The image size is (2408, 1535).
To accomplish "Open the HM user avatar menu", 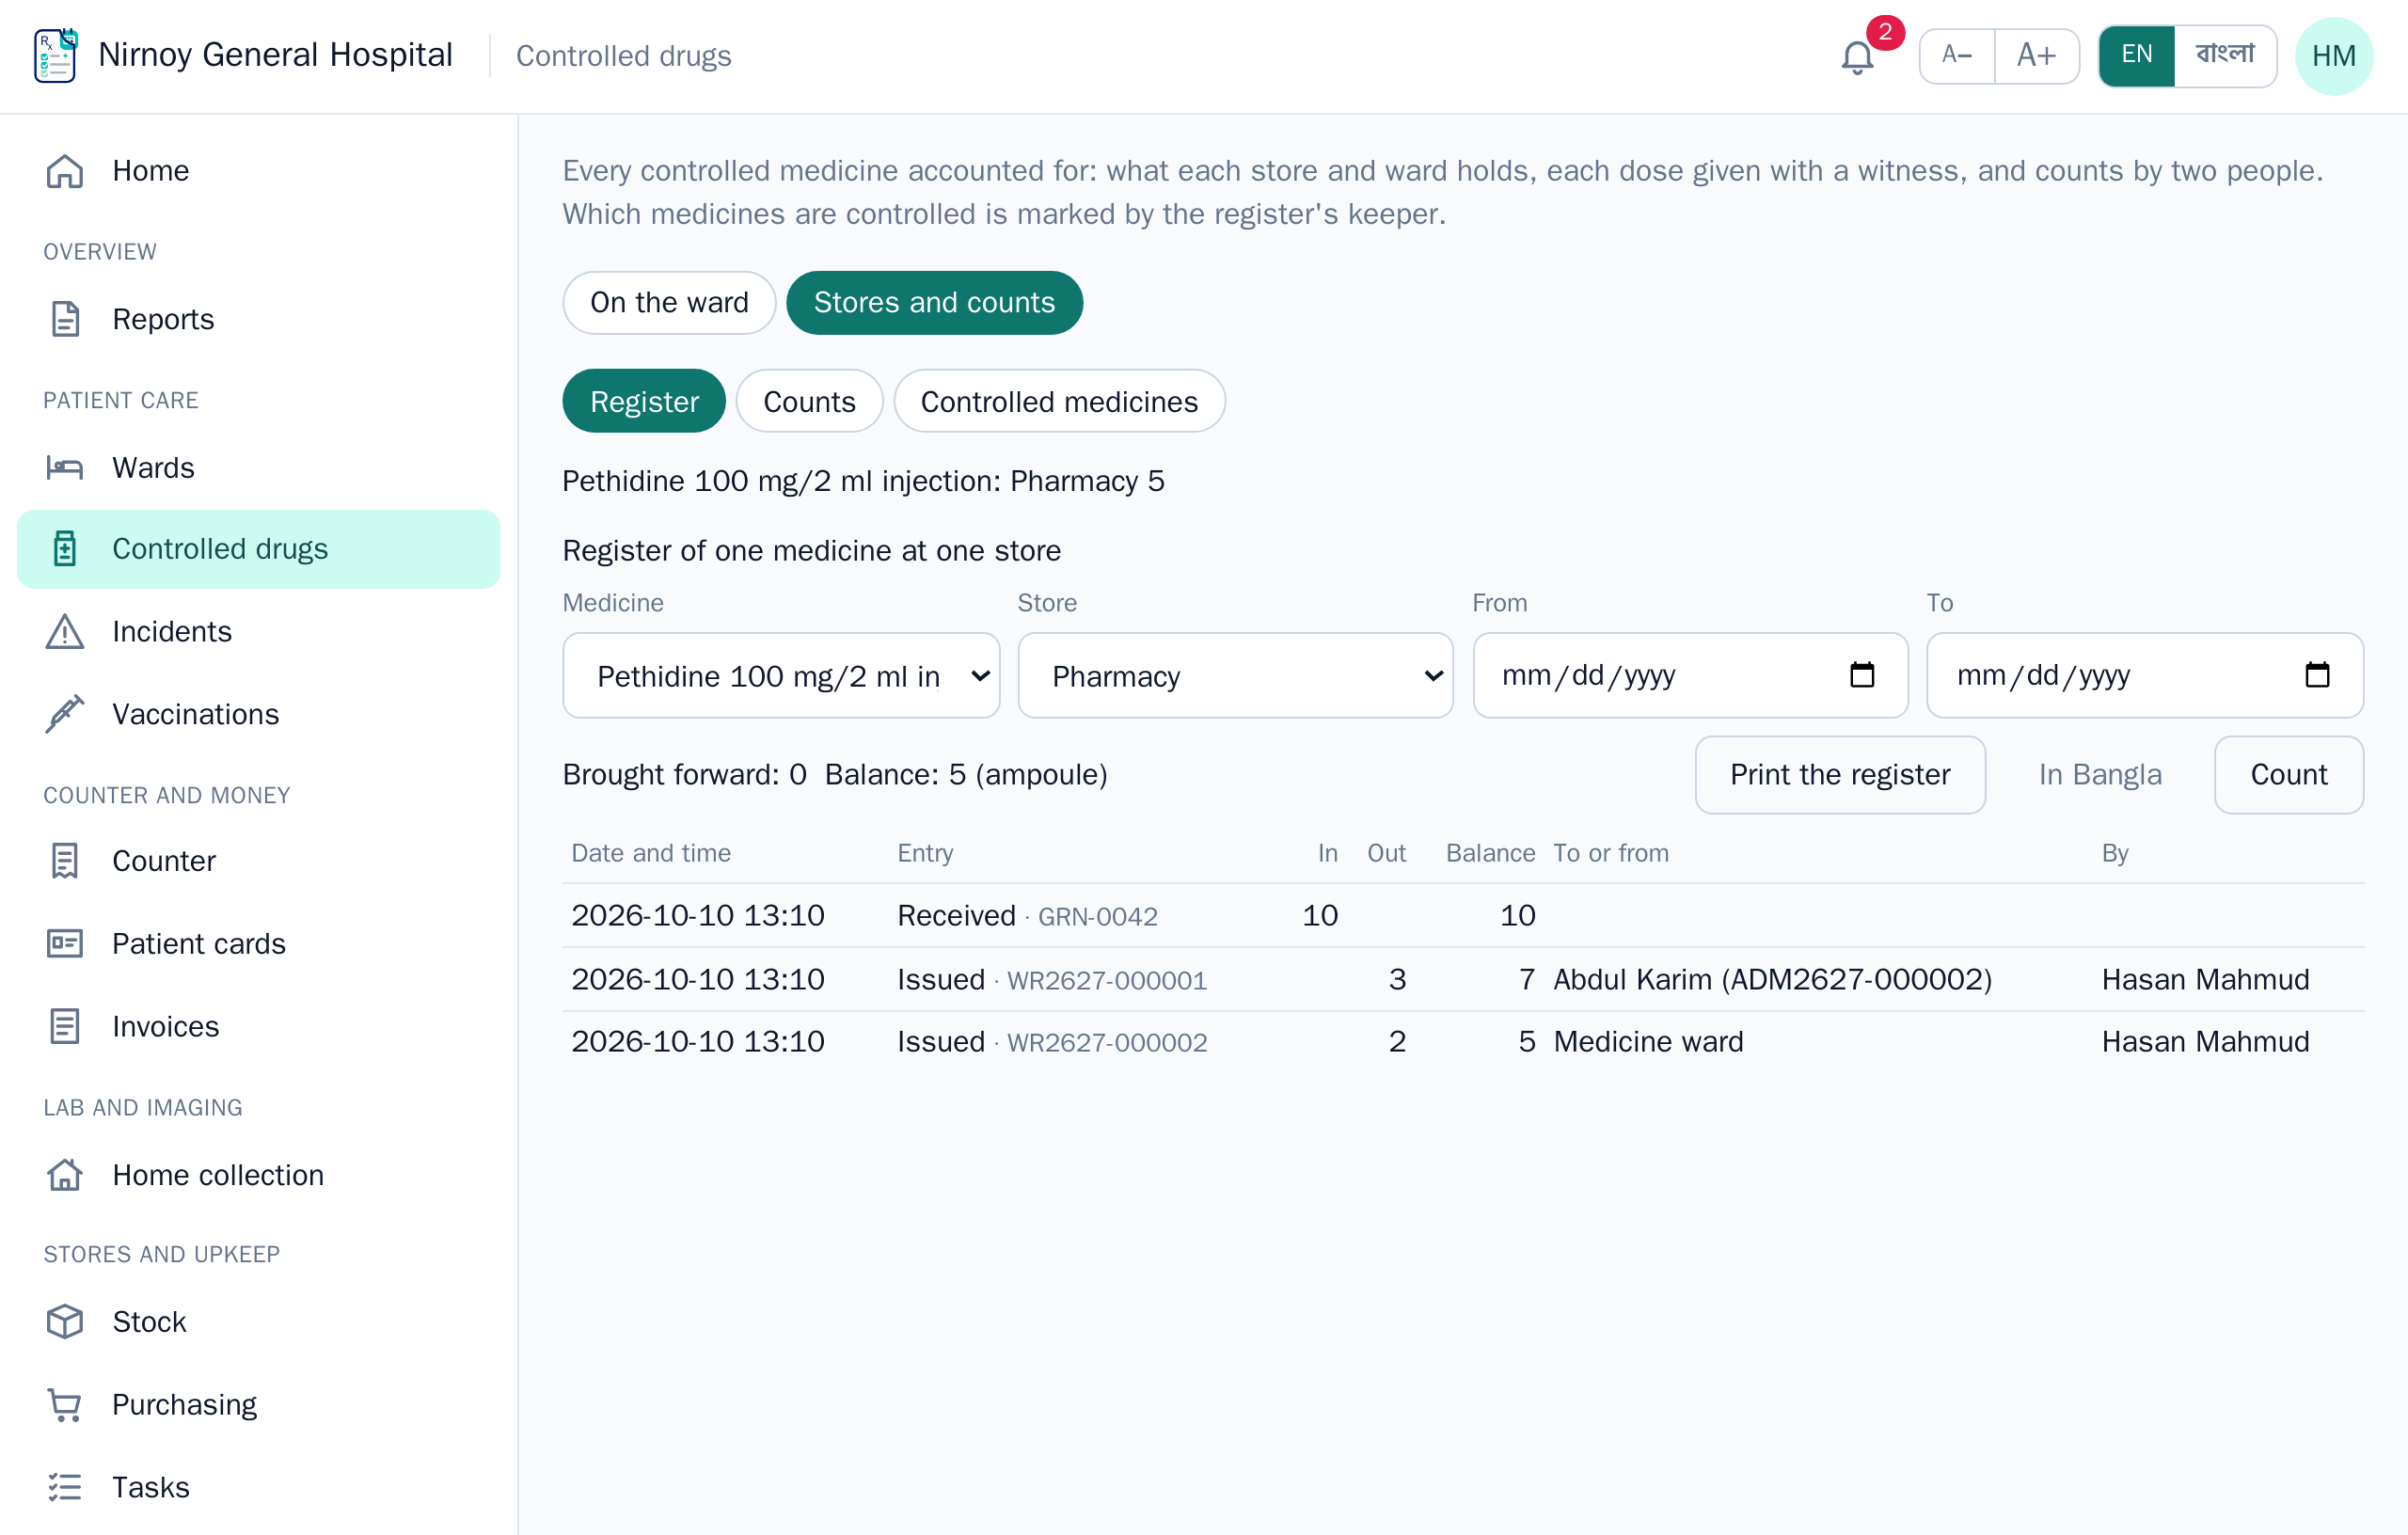I will (2334, 56).
